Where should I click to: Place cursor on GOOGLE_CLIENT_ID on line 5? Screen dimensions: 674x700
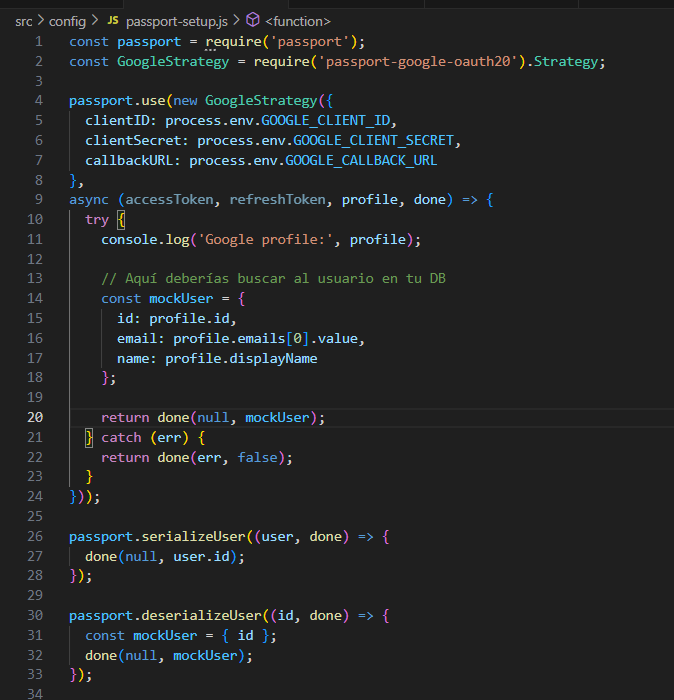tap(325, 121)
